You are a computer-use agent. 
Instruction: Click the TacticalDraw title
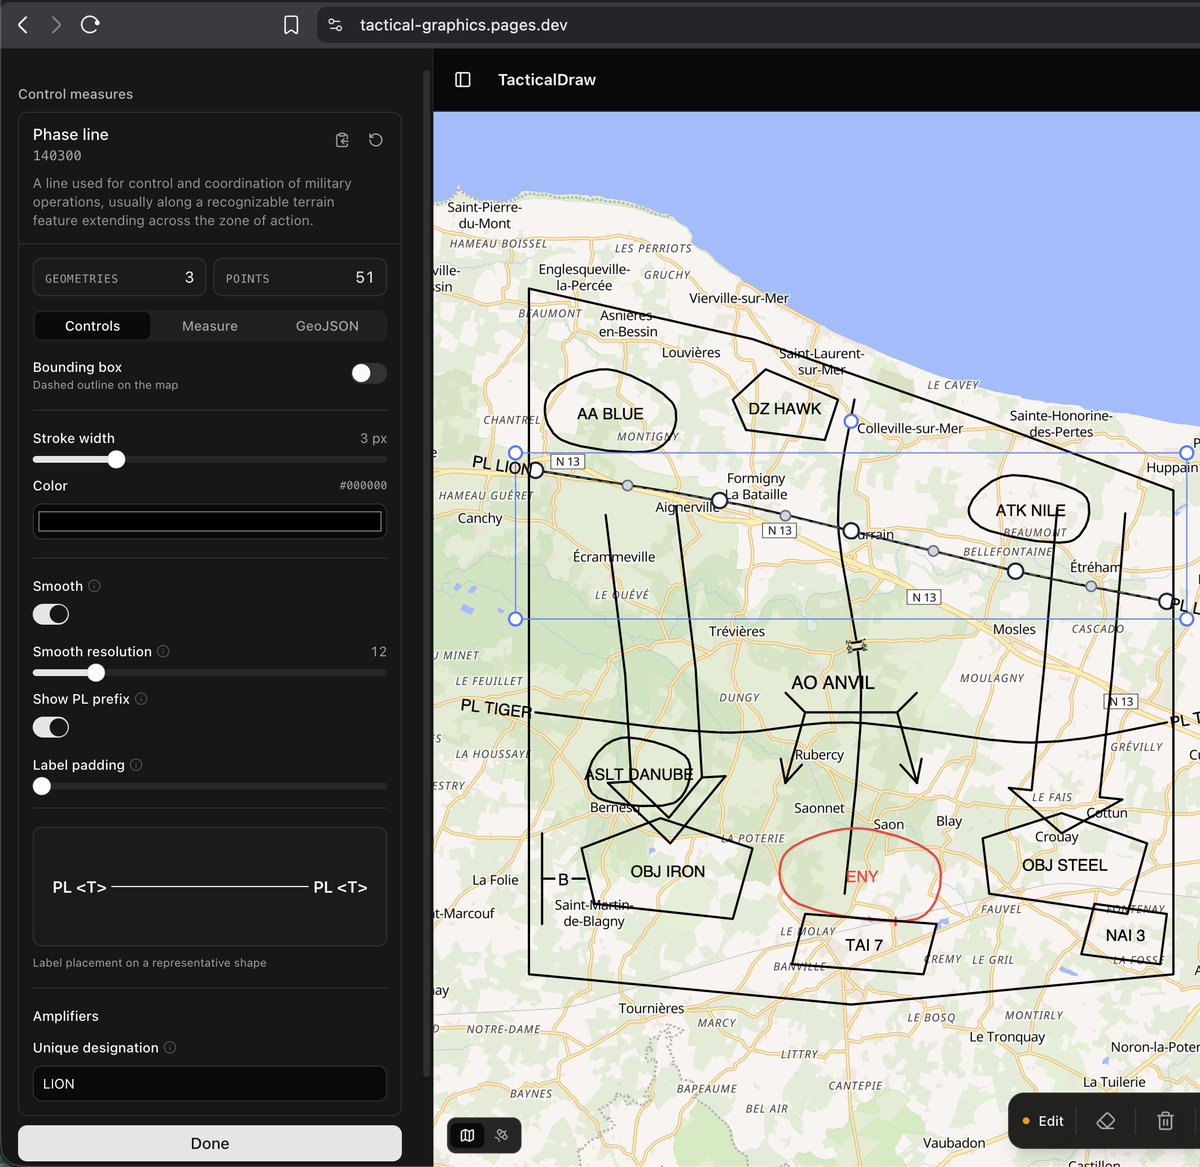547,80
